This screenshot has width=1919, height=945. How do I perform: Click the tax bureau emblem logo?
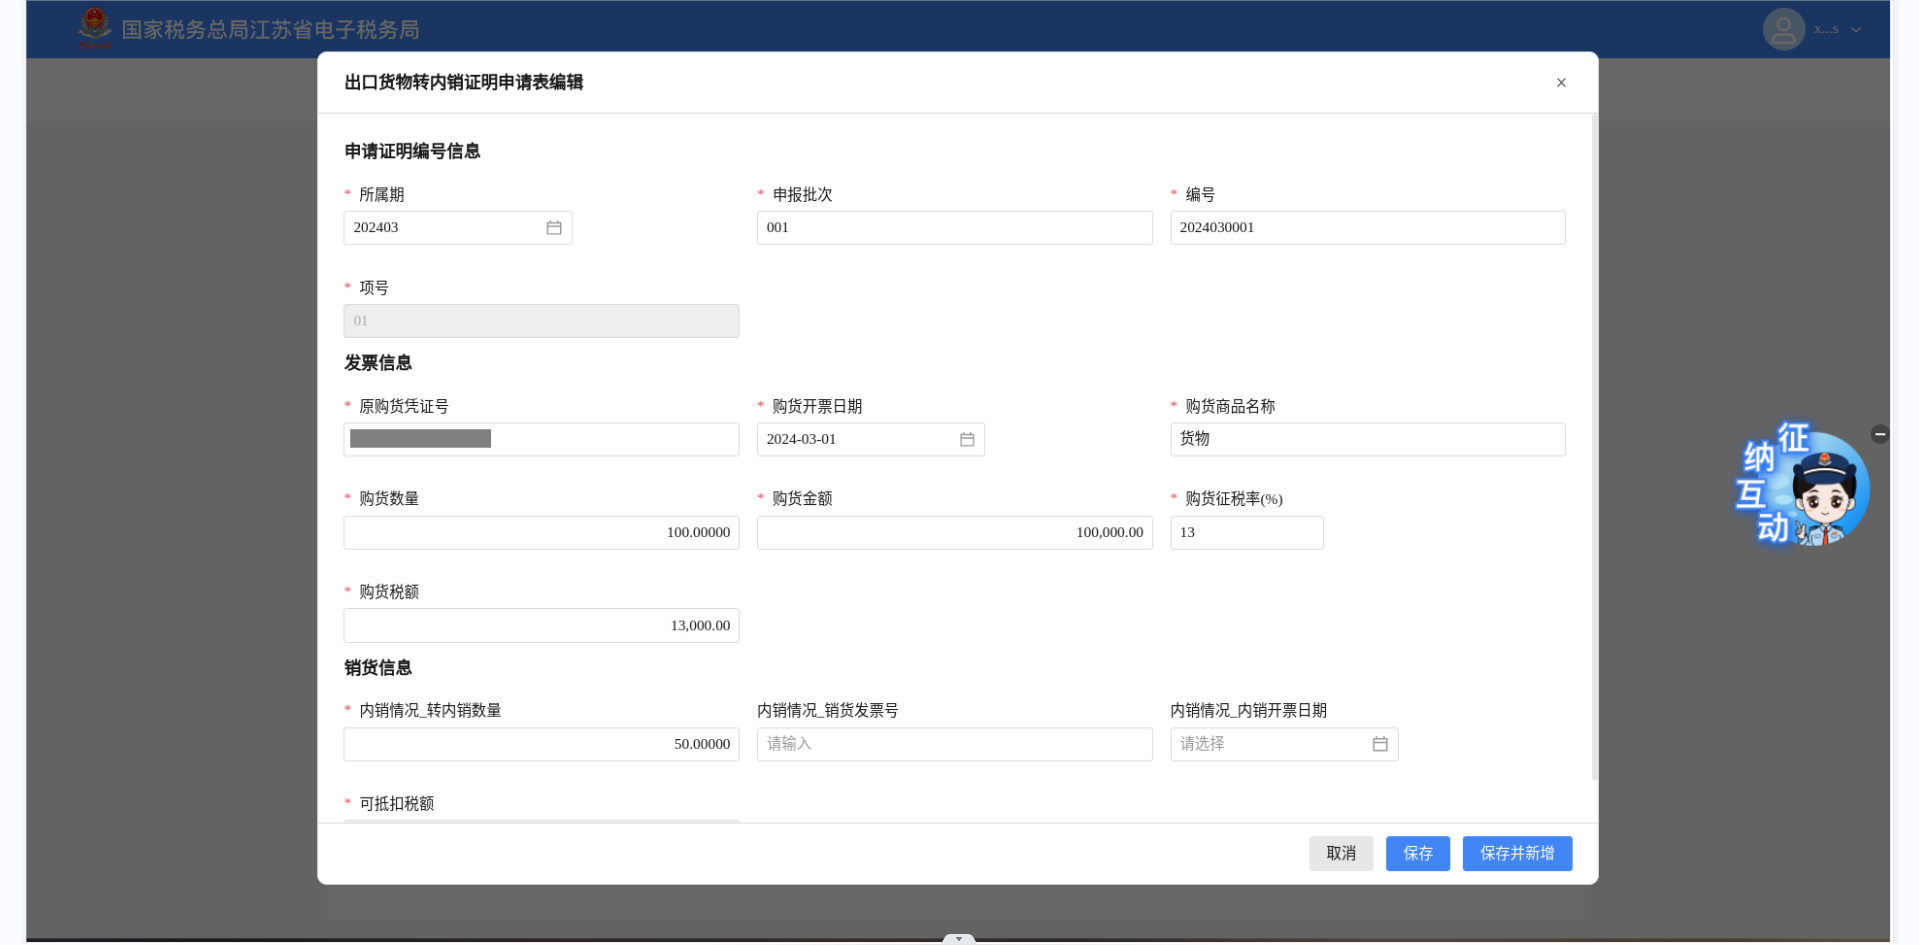[95, 27]
